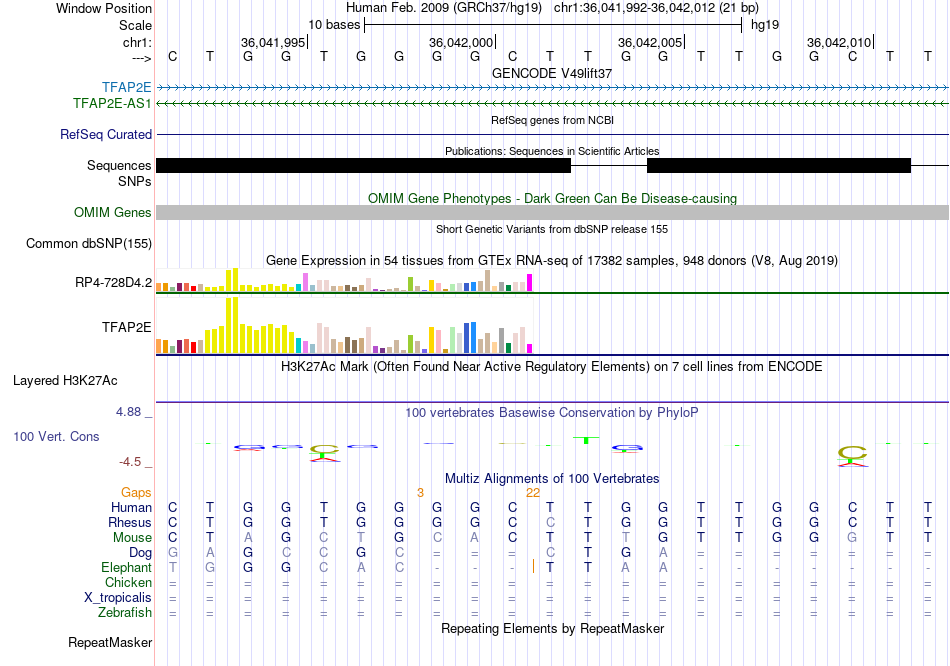Click the TFAP2E GTEx expression label
950x666 pixels.
[127, 327]
